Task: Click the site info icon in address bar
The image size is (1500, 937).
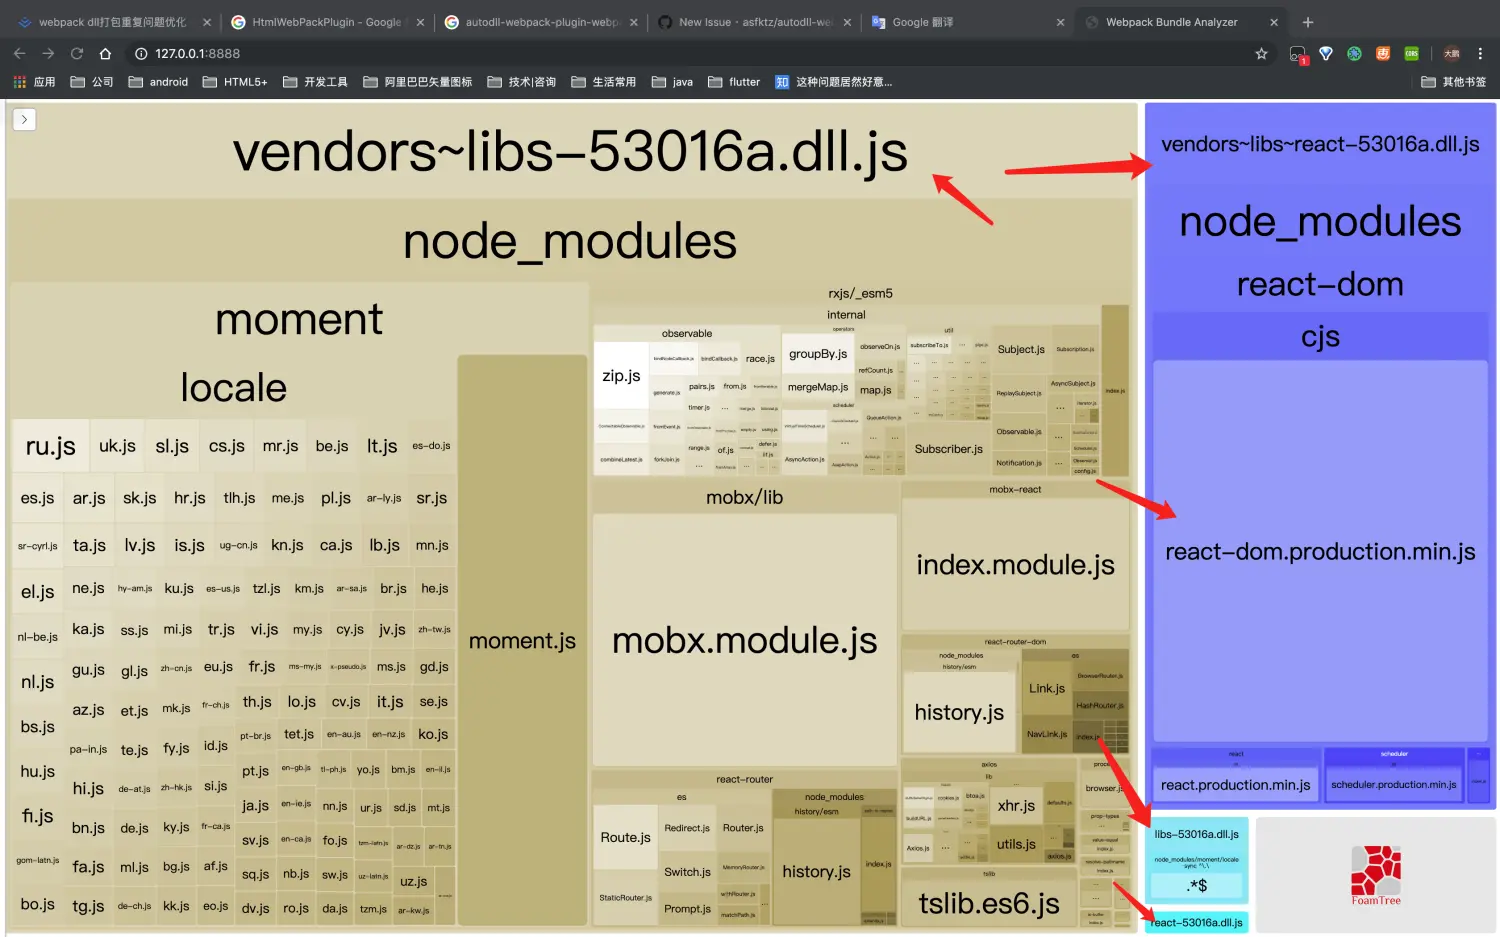Action: coord(141,54)
